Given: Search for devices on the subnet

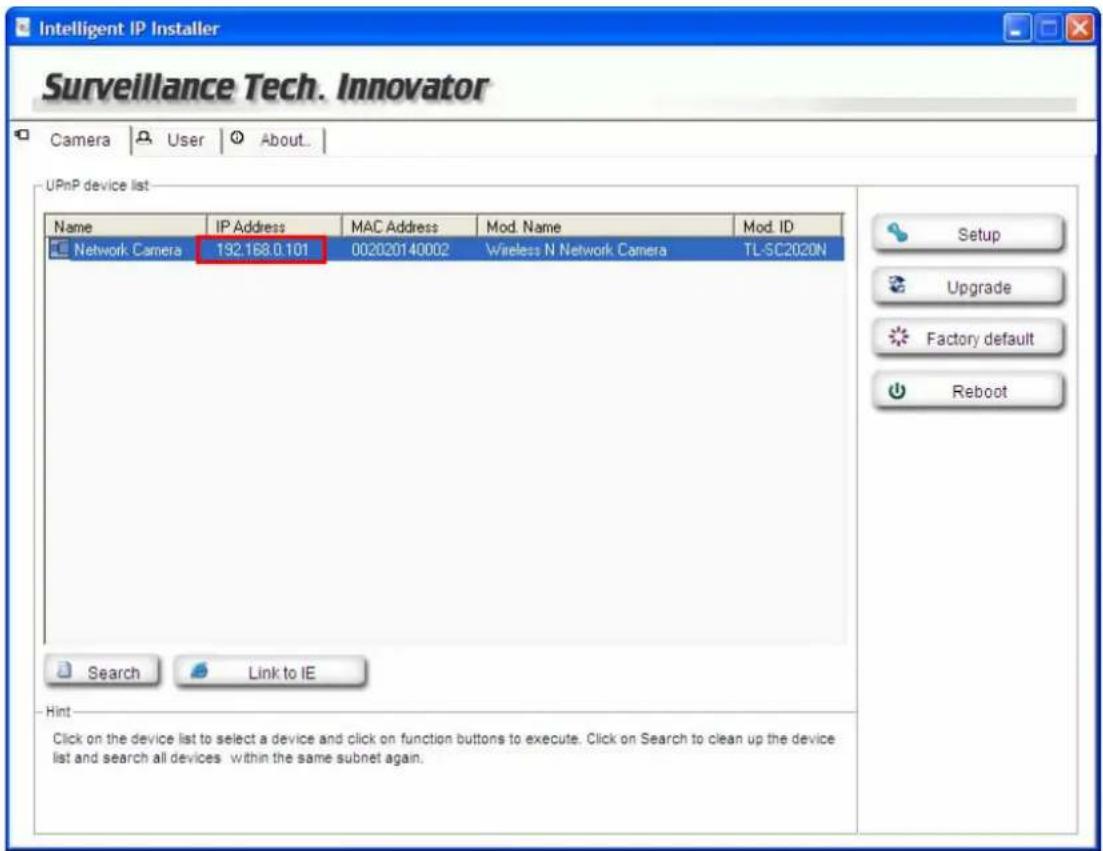Looking at the screenshot, I should (x=103, y=672).
